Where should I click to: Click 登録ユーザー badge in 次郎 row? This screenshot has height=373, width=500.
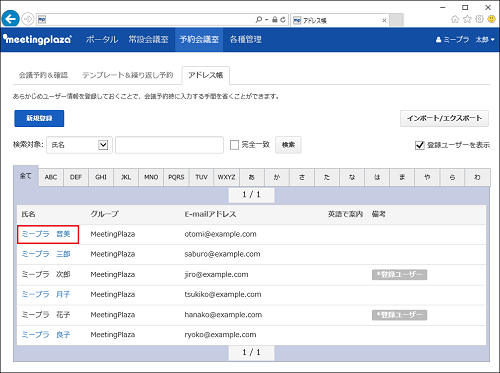coord(399,275)
